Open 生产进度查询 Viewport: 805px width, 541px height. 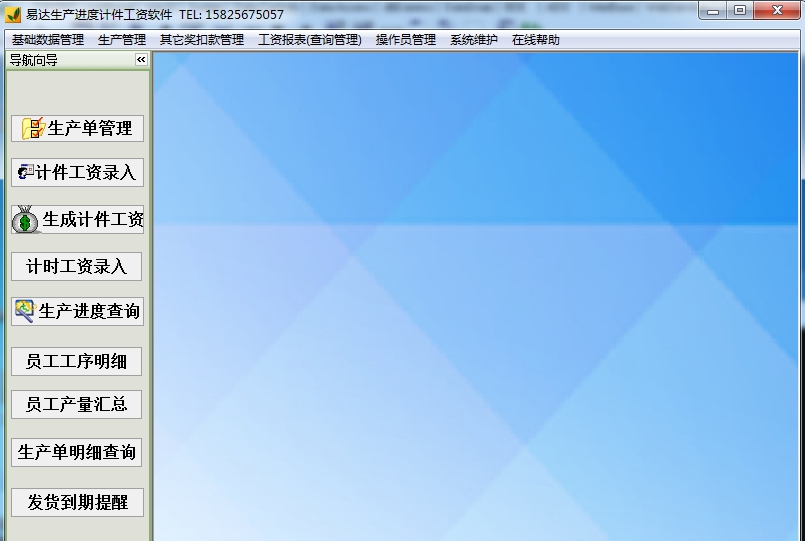tap(78, 311)
